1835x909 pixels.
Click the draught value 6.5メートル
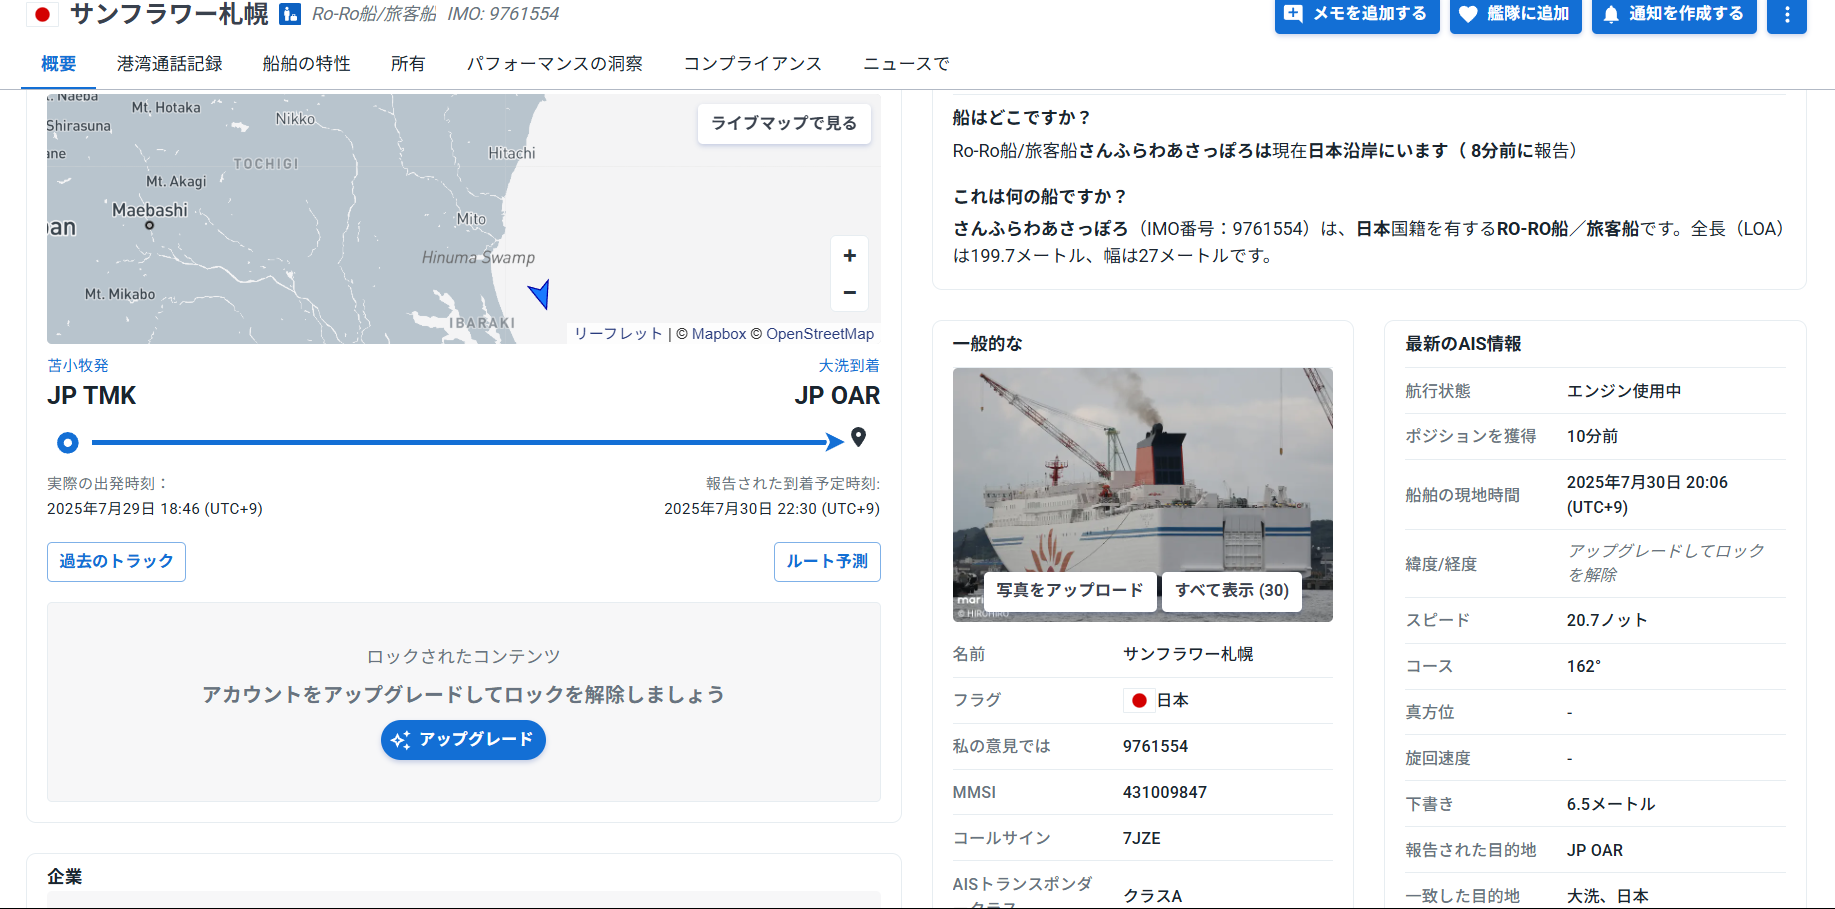coord(1611,805)
